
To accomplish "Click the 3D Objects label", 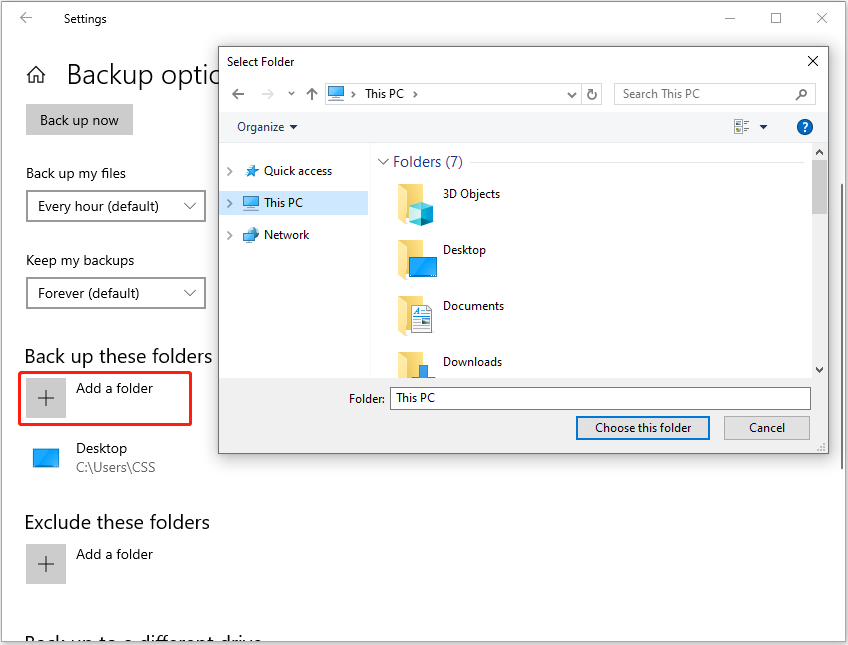I will (x=471, y=194).
